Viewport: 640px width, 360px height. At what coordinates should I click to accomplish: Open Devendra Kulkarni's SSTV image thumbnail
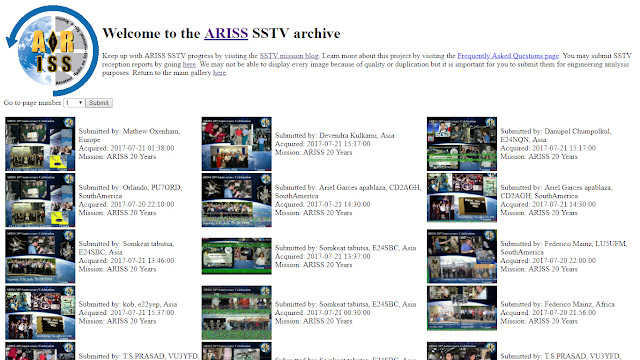coord(236,144)
